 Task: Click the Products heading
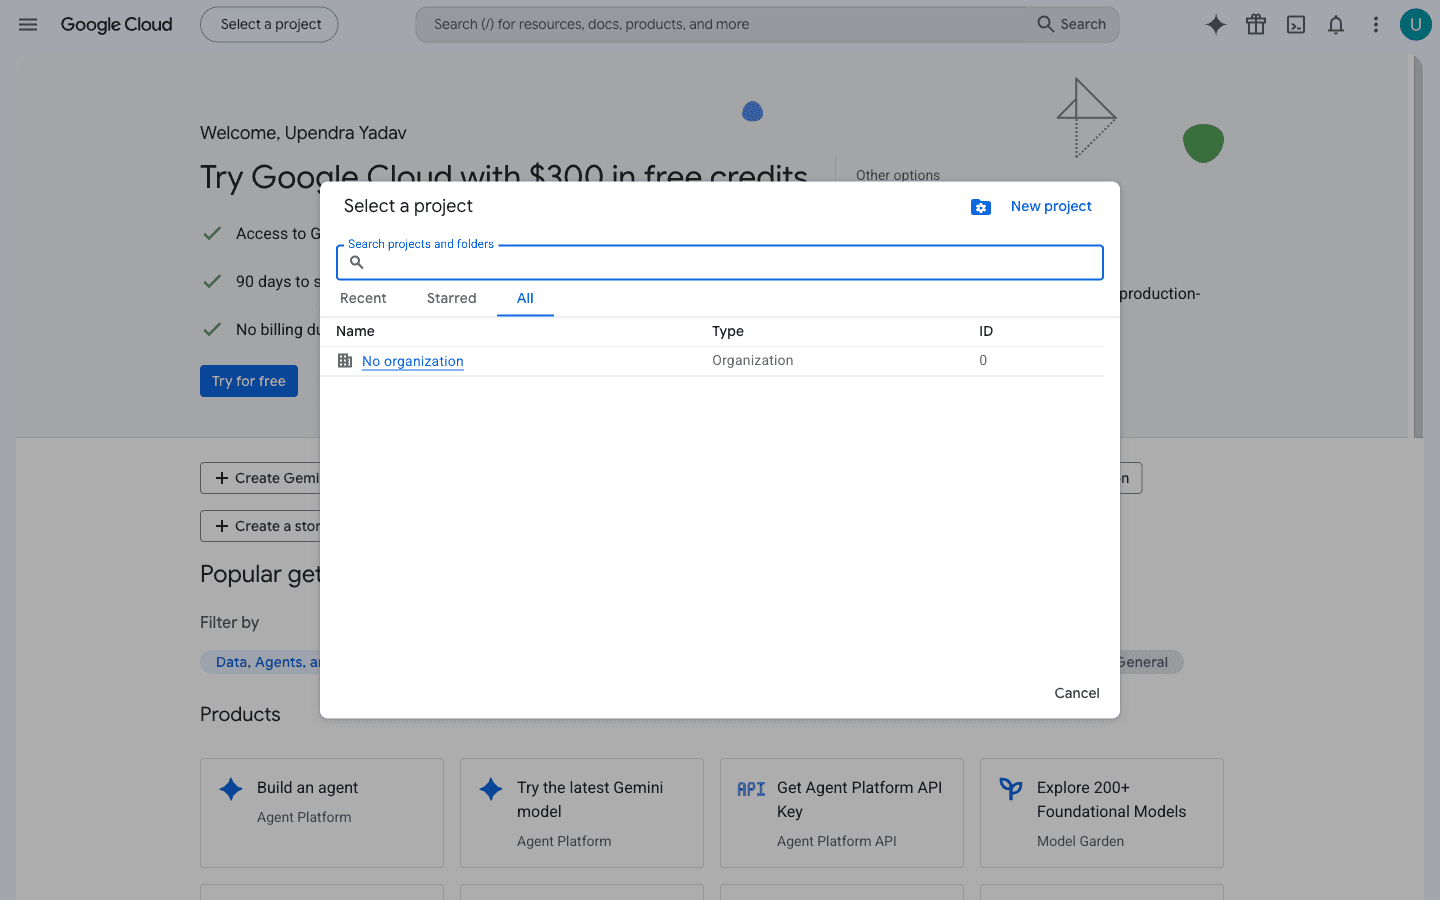click(240, 714)
